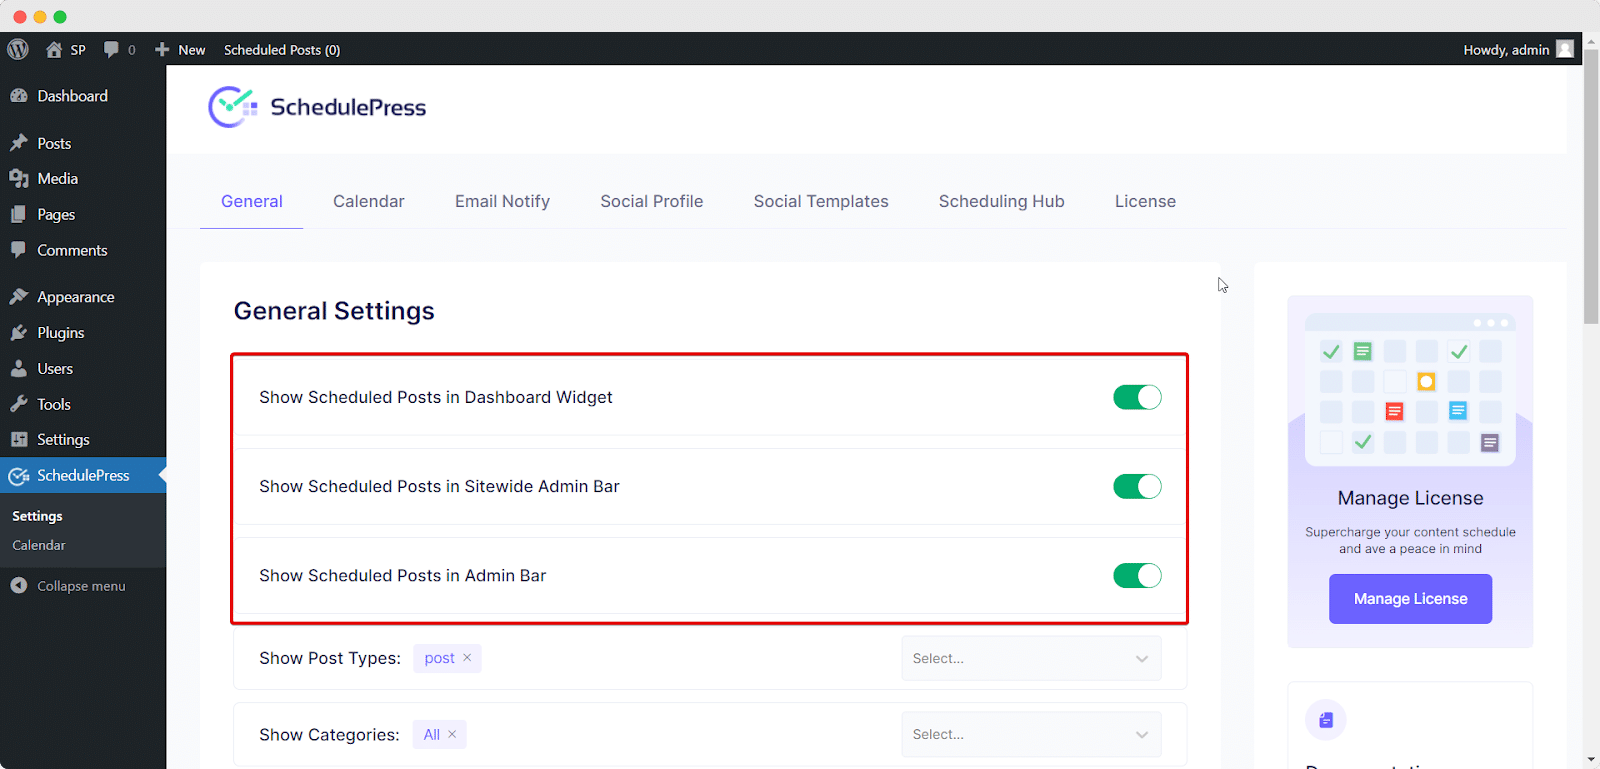Remove the post tag with its x
Viewport: 1600px width, 769px height.
coord(467,658)
